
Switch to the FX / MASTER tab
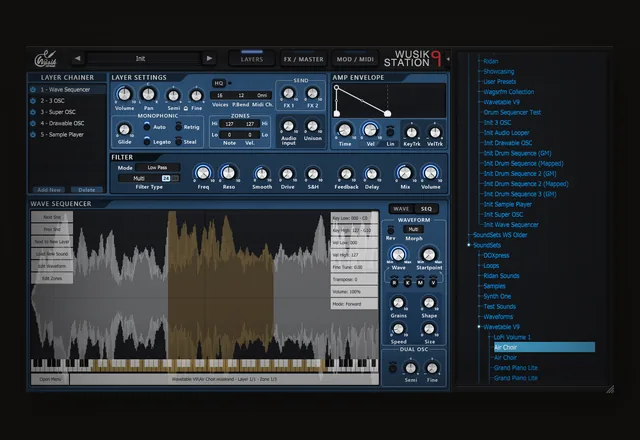click(303, 59)
